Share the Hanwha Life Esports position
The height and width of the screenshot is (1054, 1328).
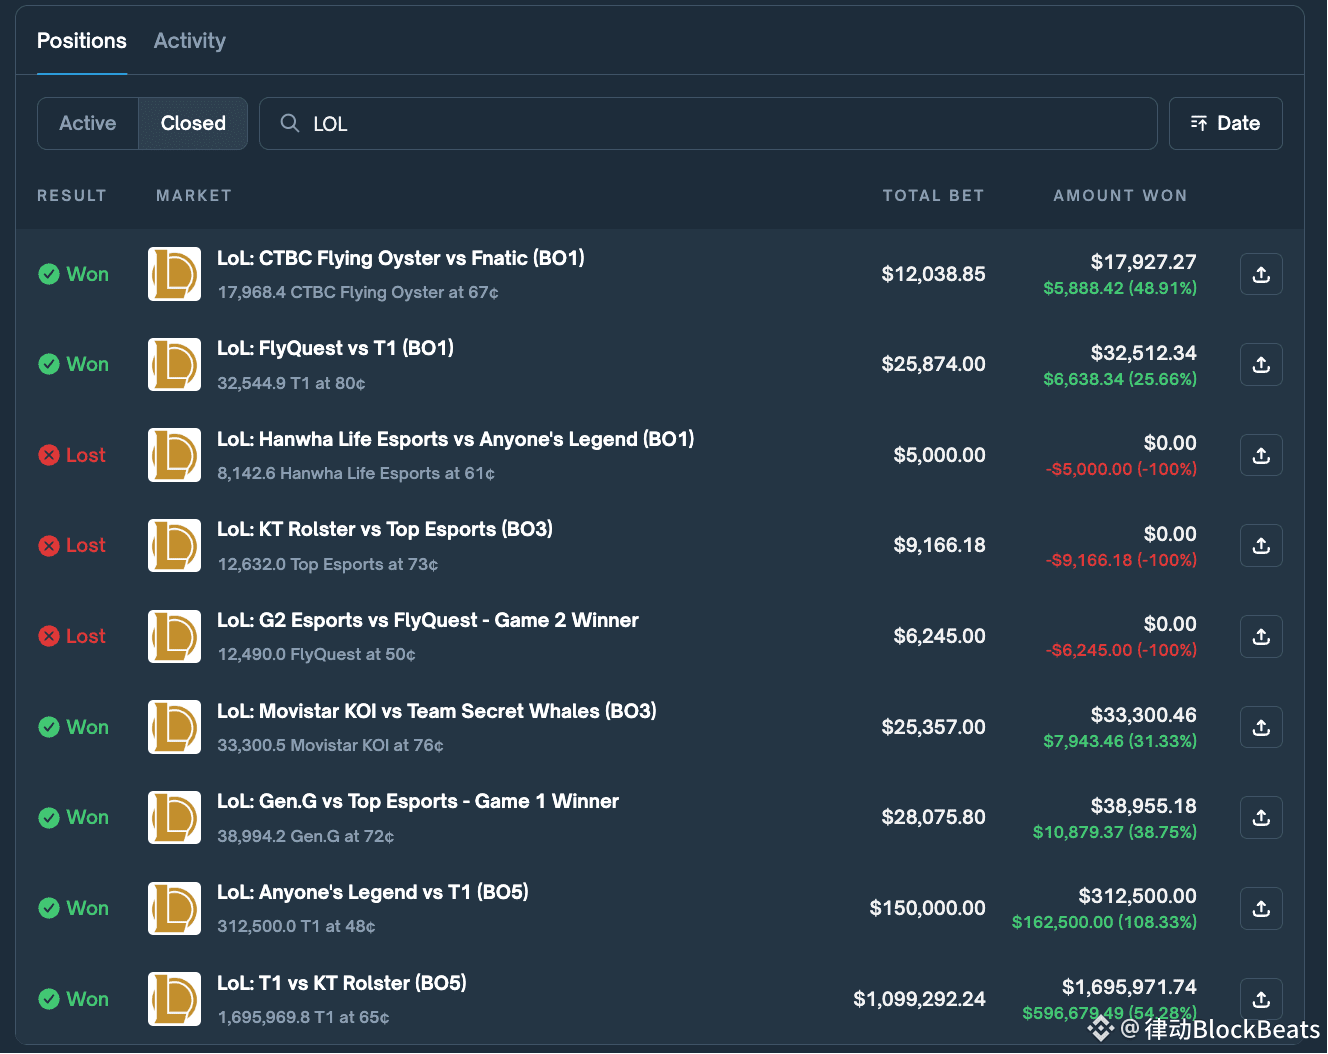1261,455
